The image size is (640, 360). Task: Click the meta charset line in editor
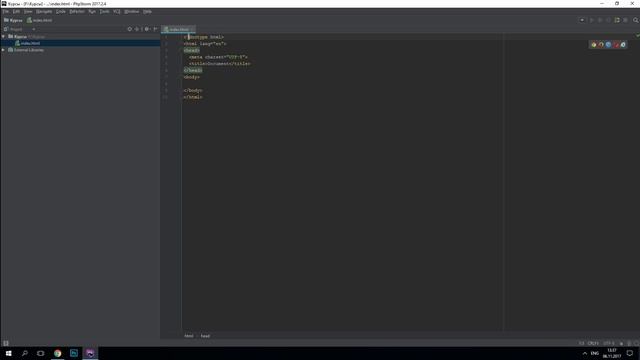coord(218,57)
